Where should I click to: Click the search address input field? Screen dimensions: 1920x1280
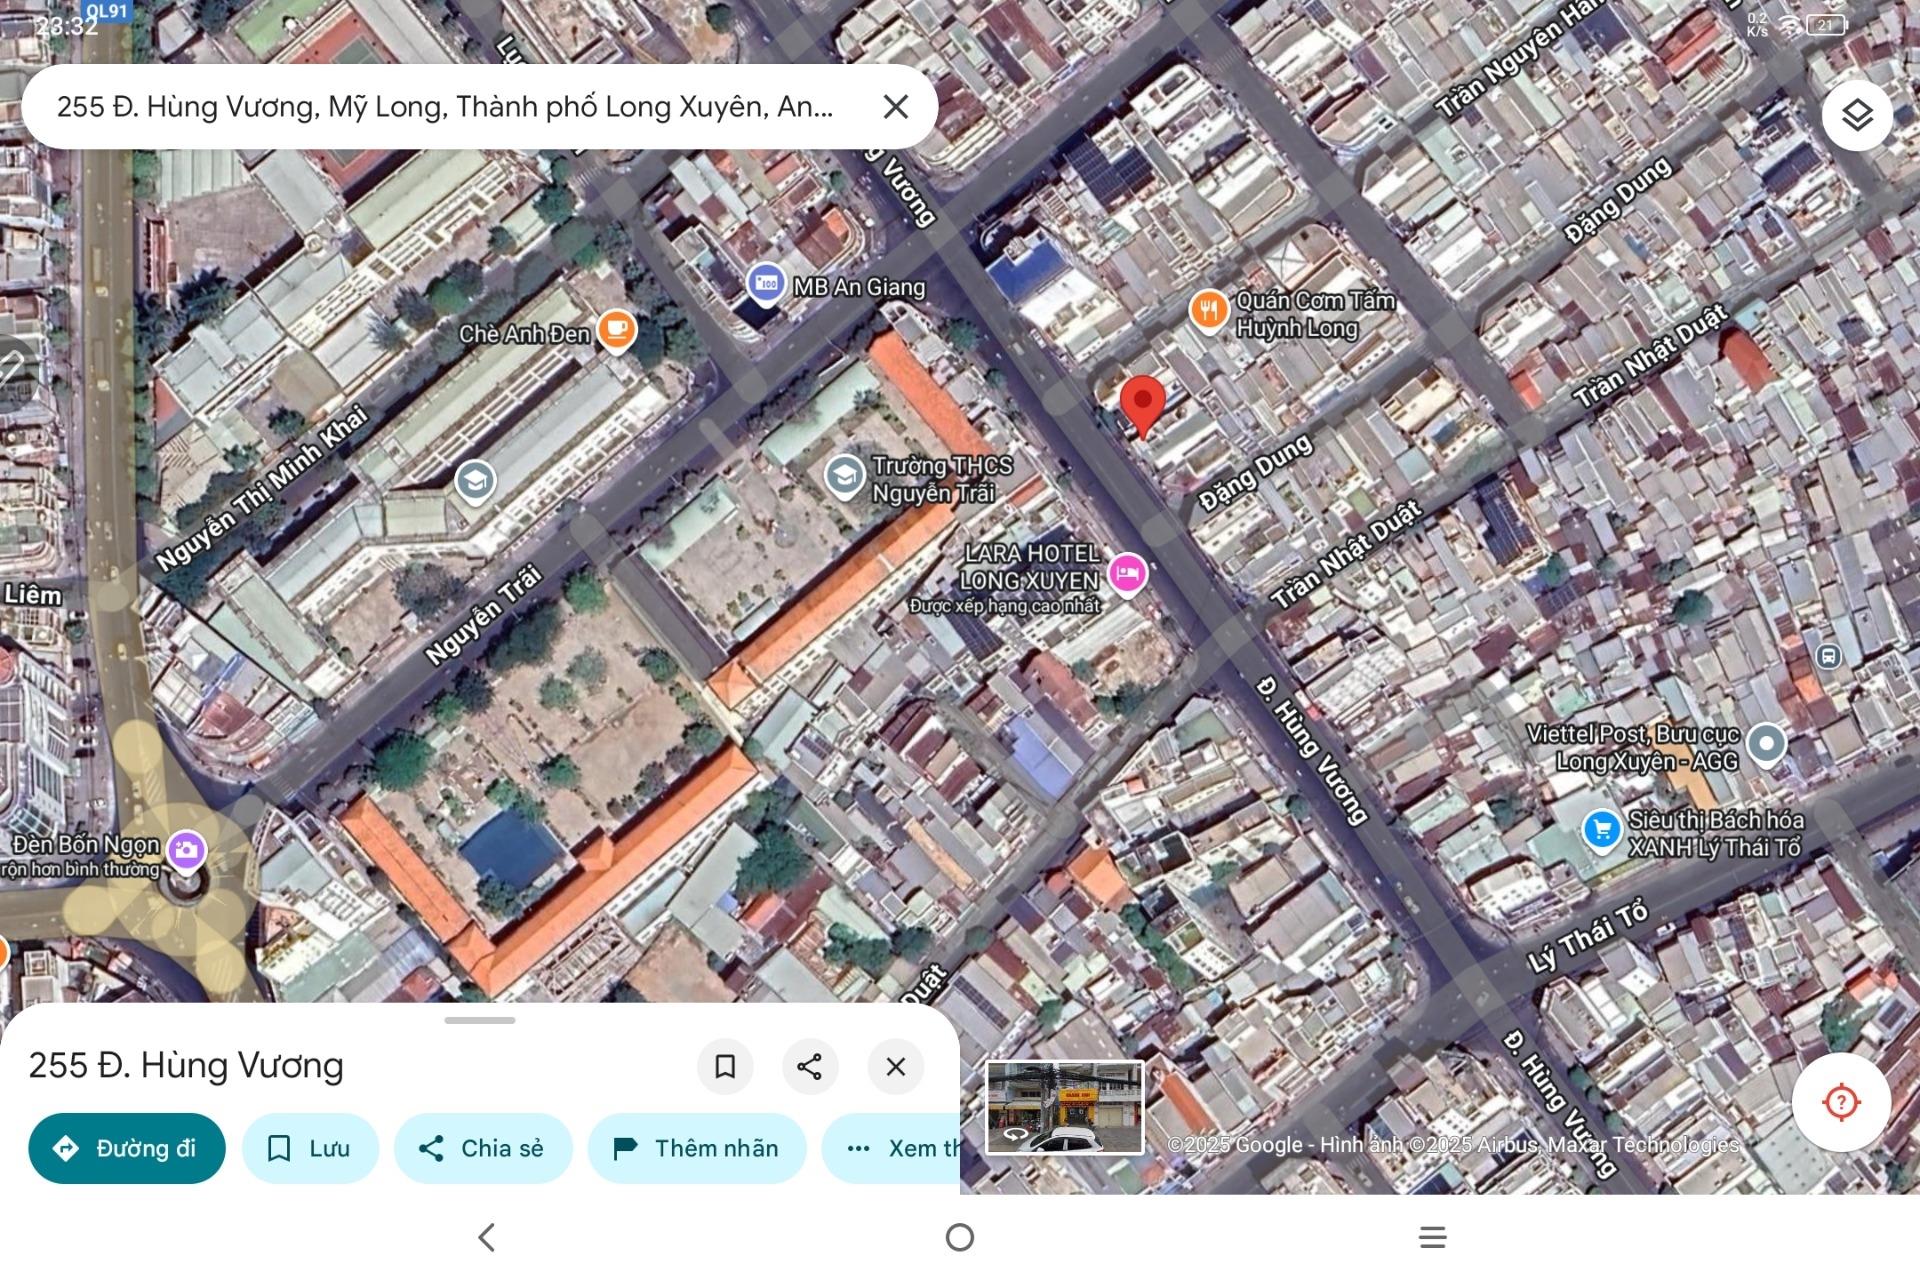(445, 107)
